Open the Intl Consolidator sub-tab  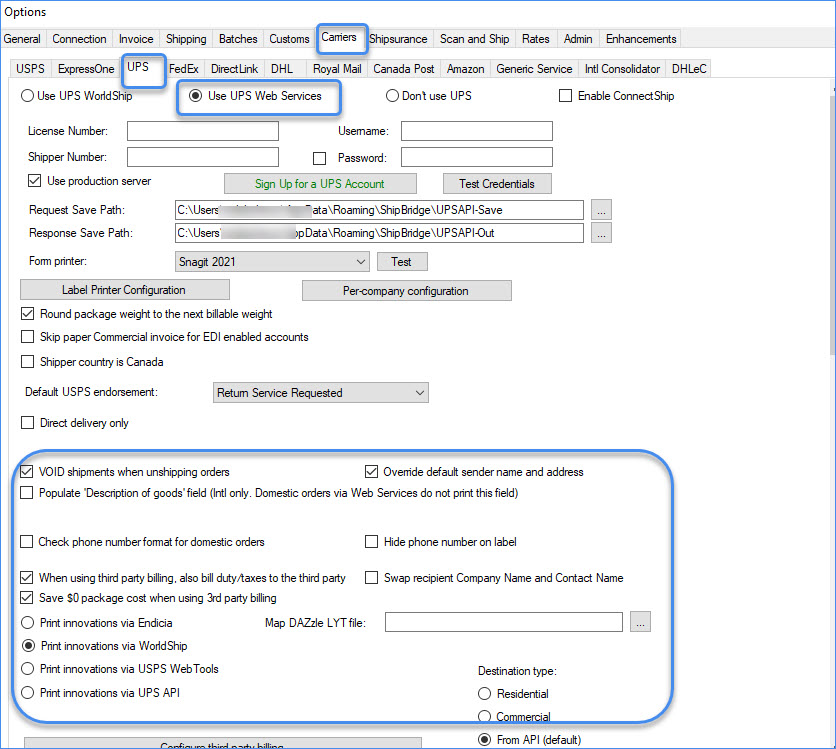point(622,69)
